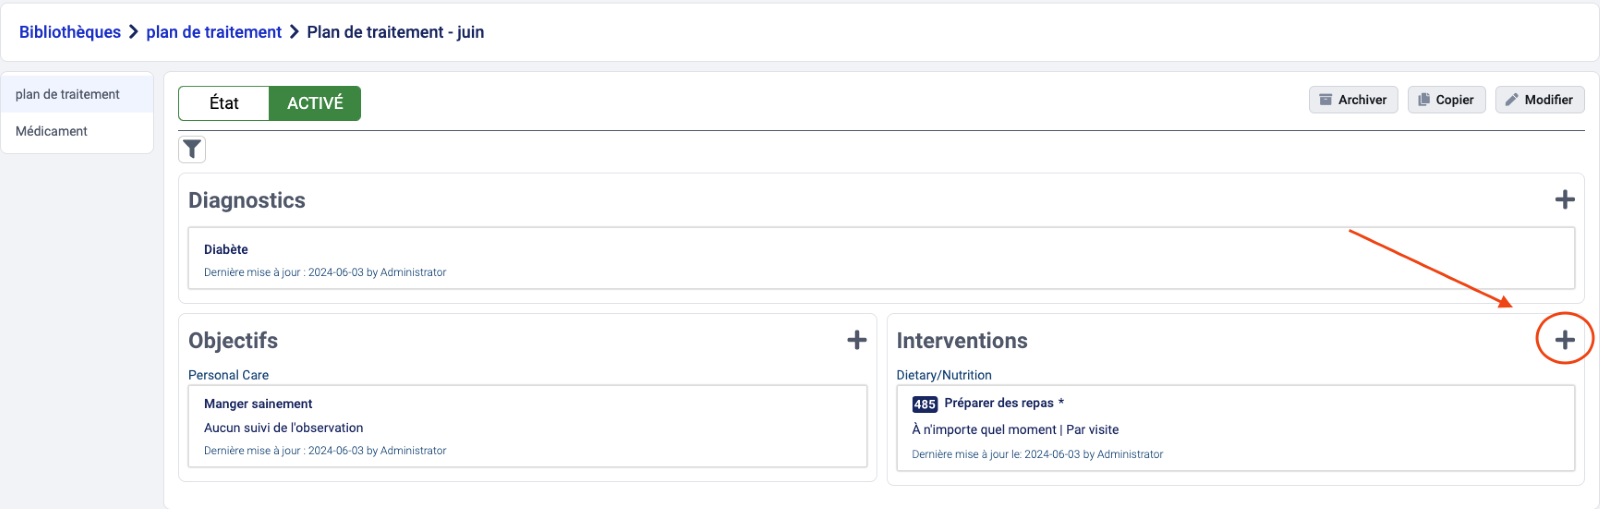The width and height of the screenshot is (1600, 509).
Task: Click the État label button
Action: click(224, 103)
